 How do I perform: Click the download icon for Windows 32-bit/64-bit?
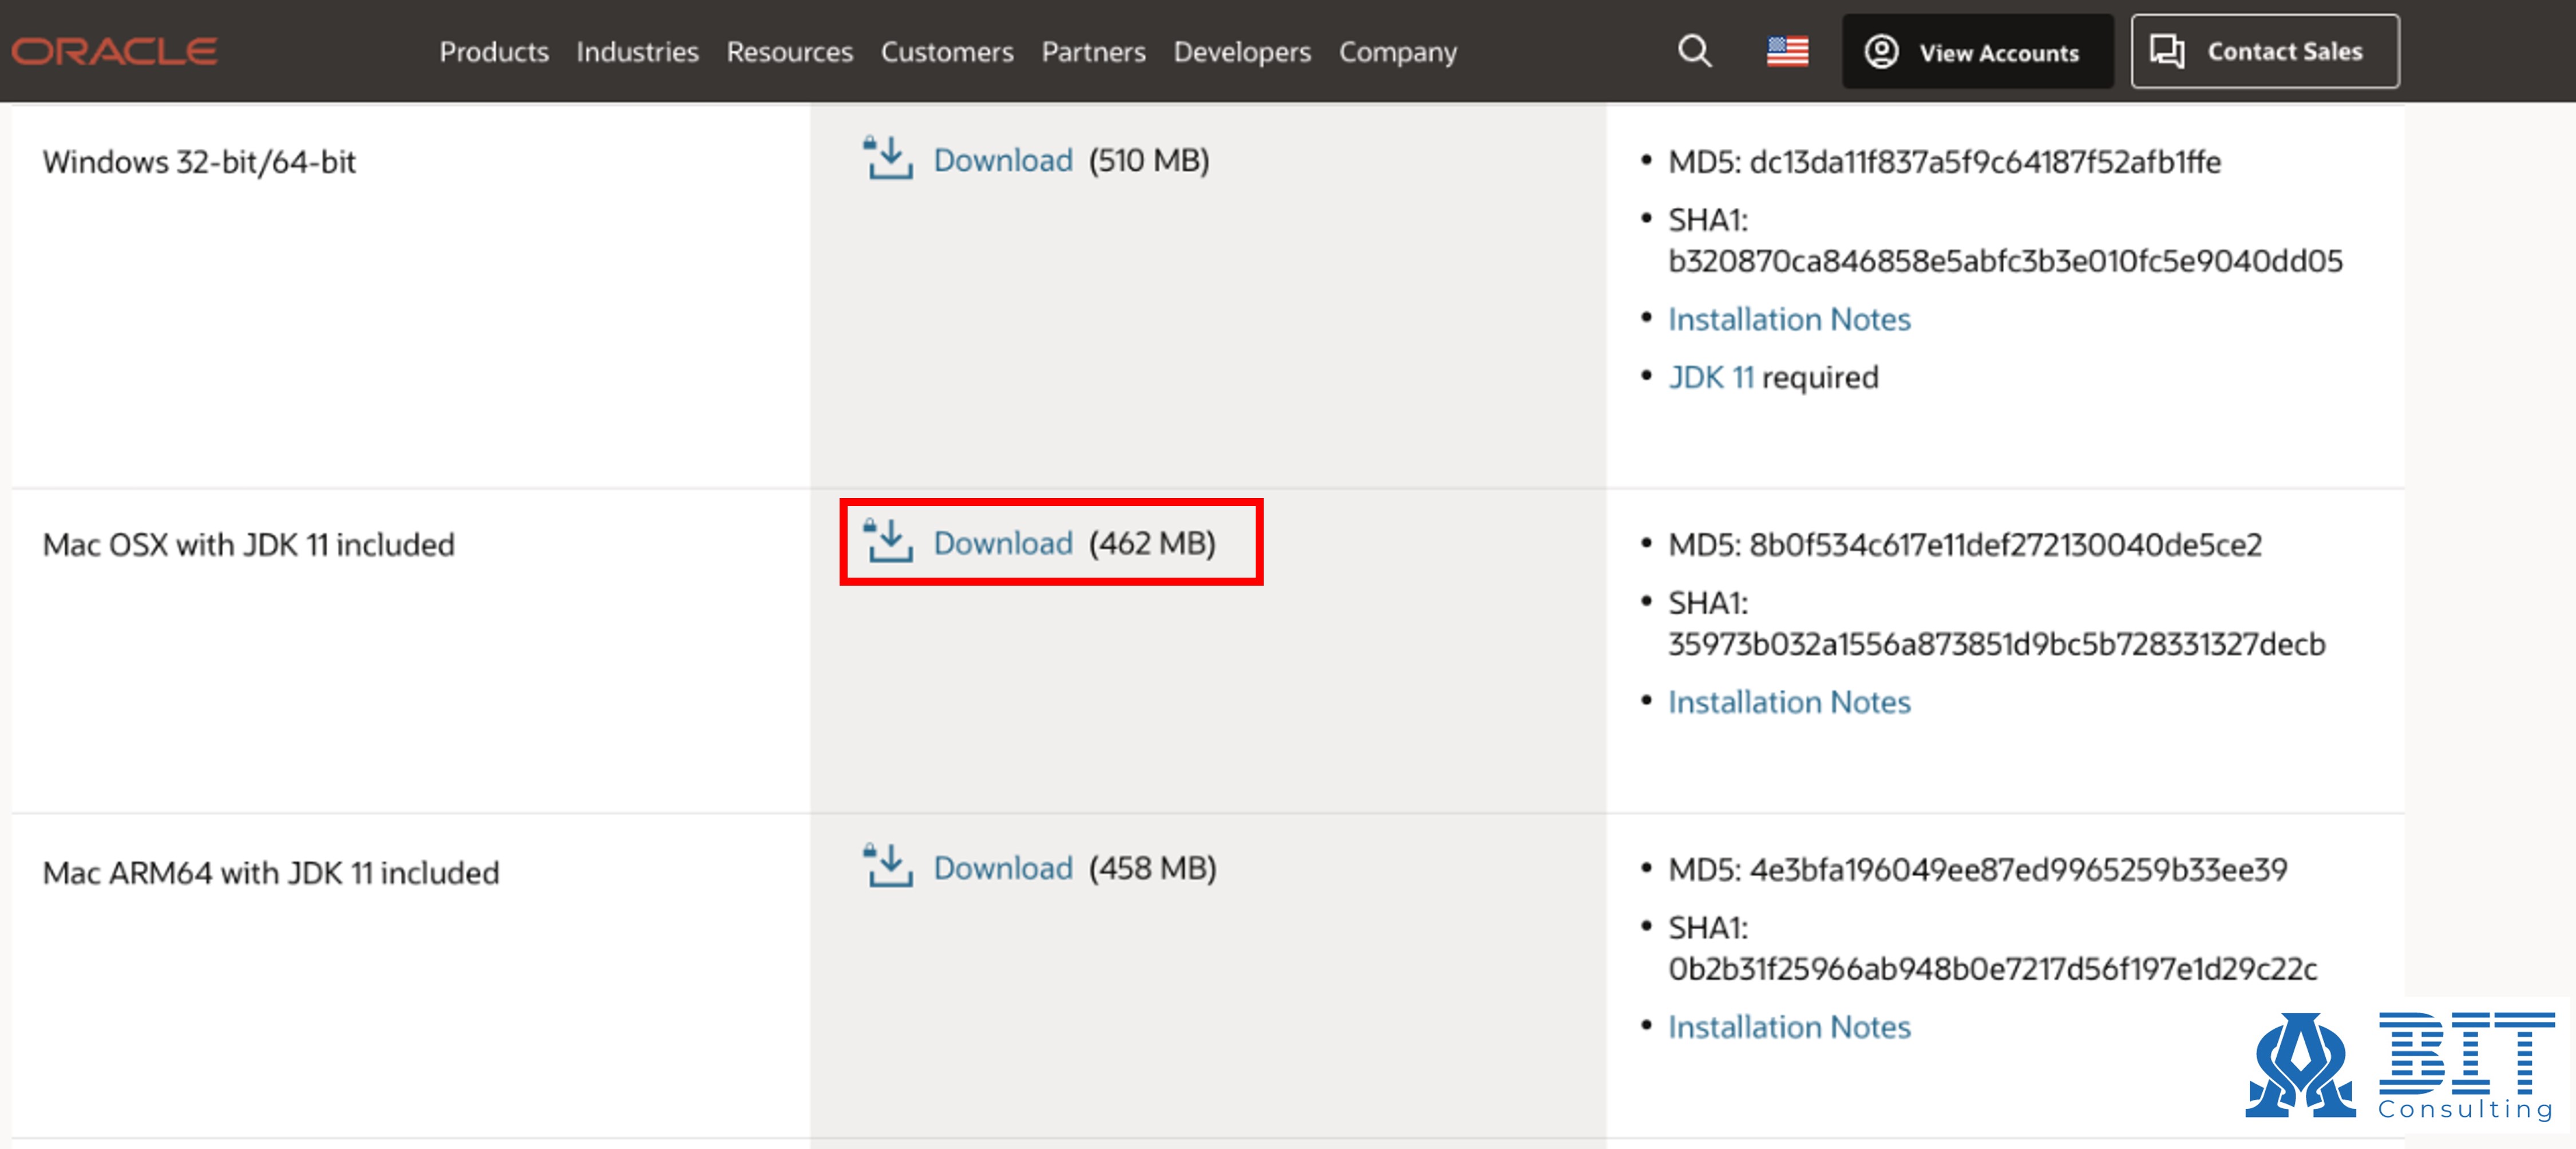pyautogui.click(x=888, y=159)
